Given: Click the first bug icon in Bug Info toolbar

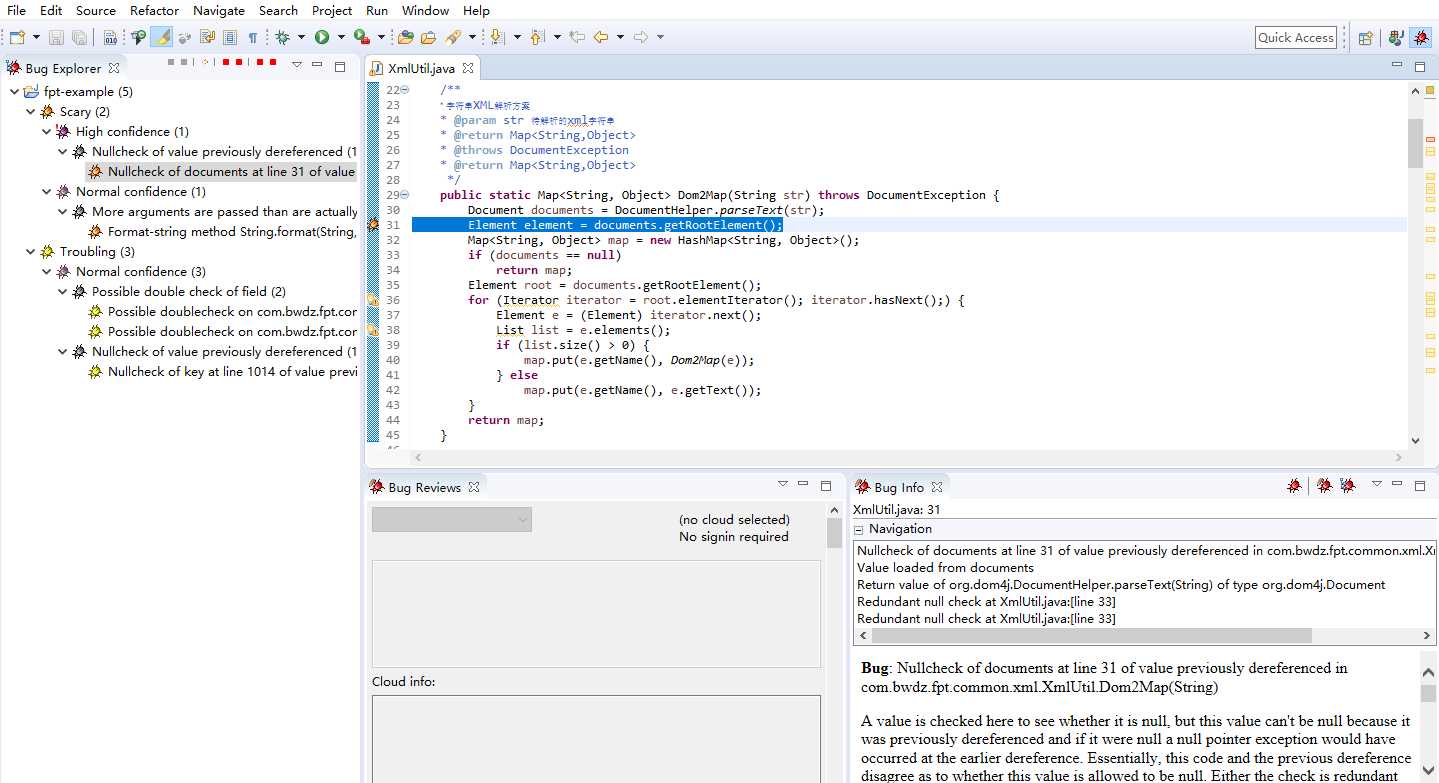Looking at the screenshot, I should click(x=1294, y=486).
